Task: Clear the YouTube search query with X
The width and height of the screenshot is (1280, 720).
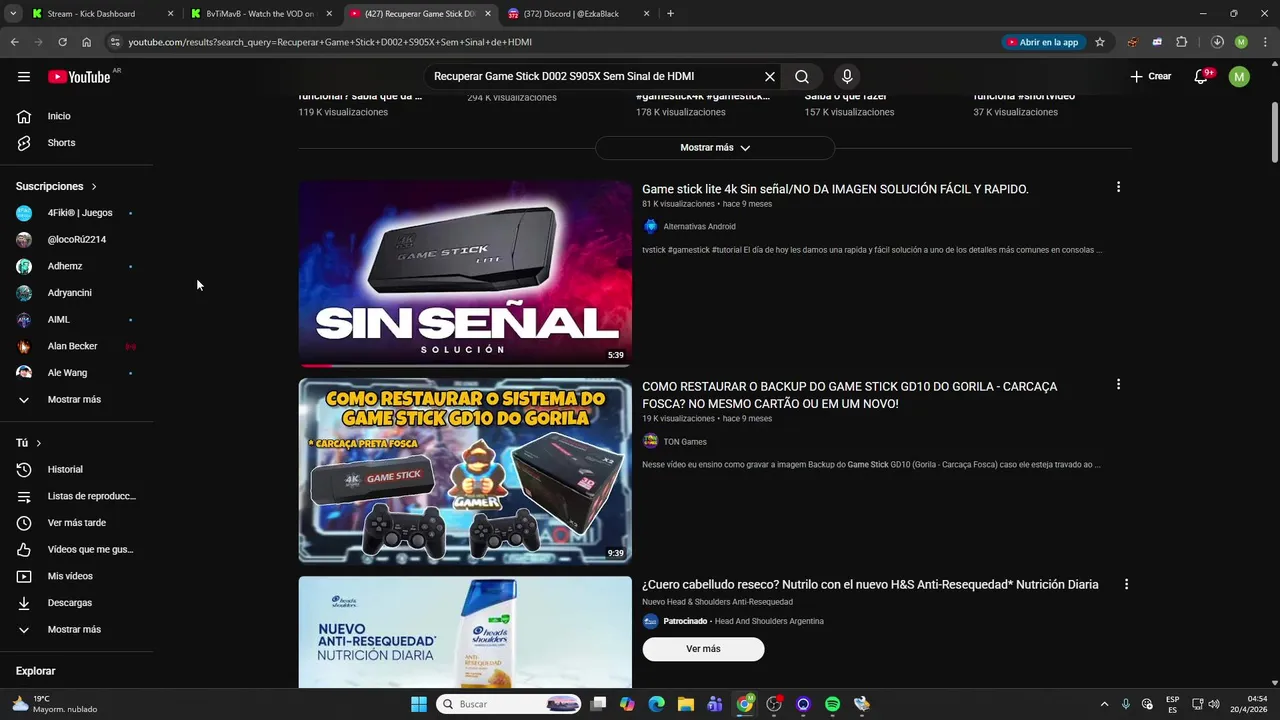Action: [770, 77]
